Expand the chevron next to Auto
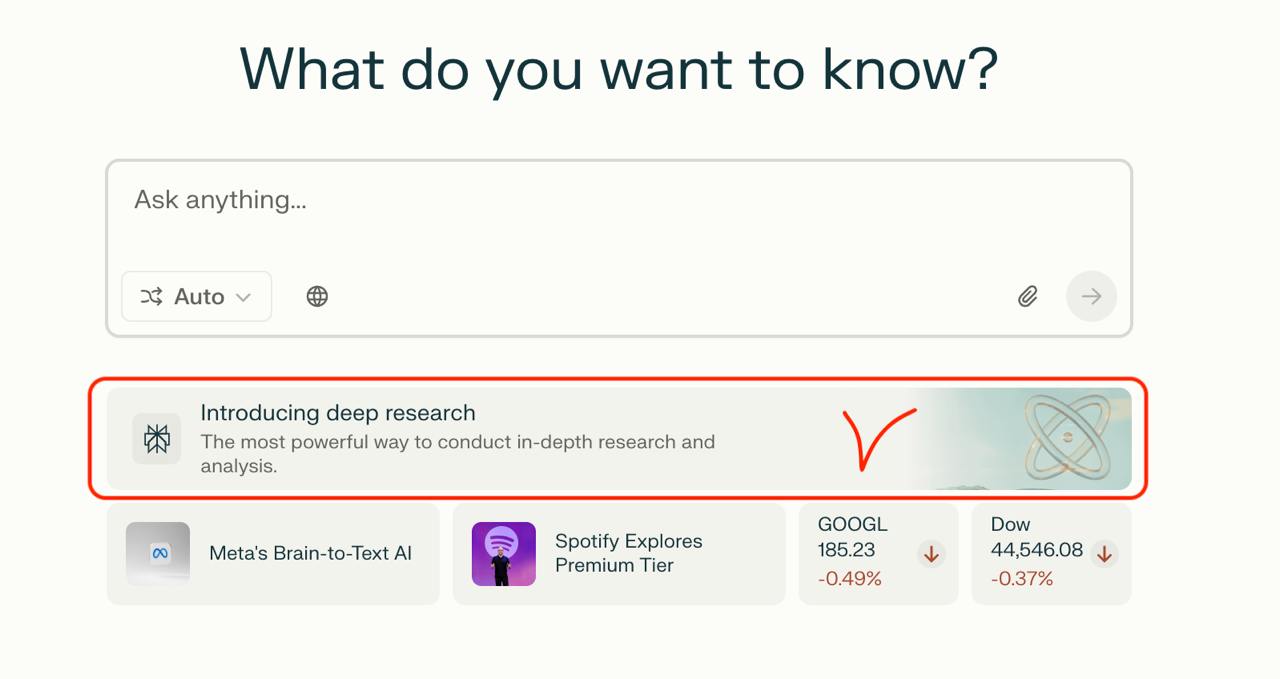 coord(243,296)
